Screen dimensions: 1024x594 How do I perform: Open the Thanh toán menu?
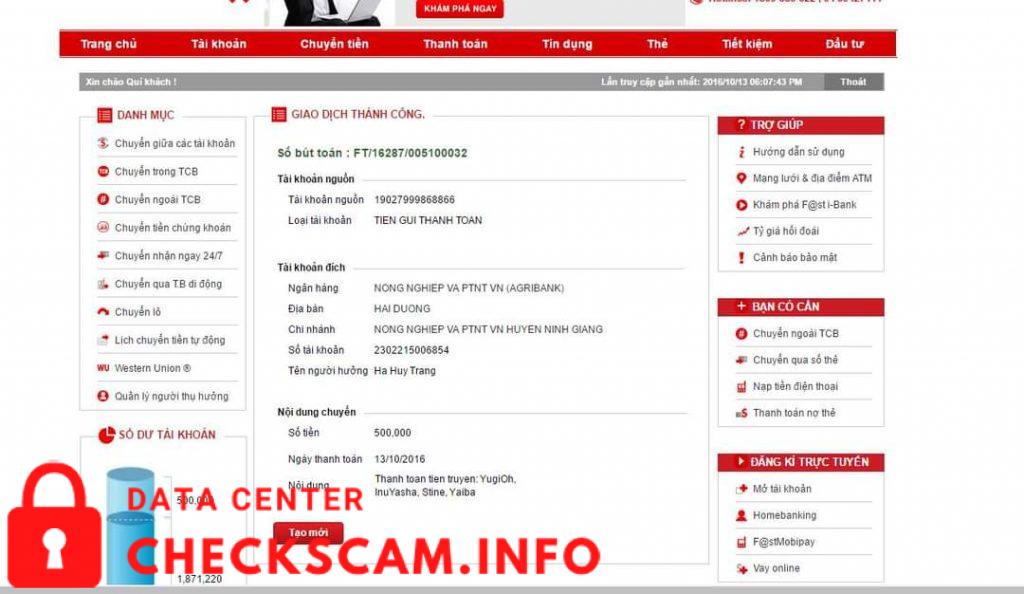(455, 44)
